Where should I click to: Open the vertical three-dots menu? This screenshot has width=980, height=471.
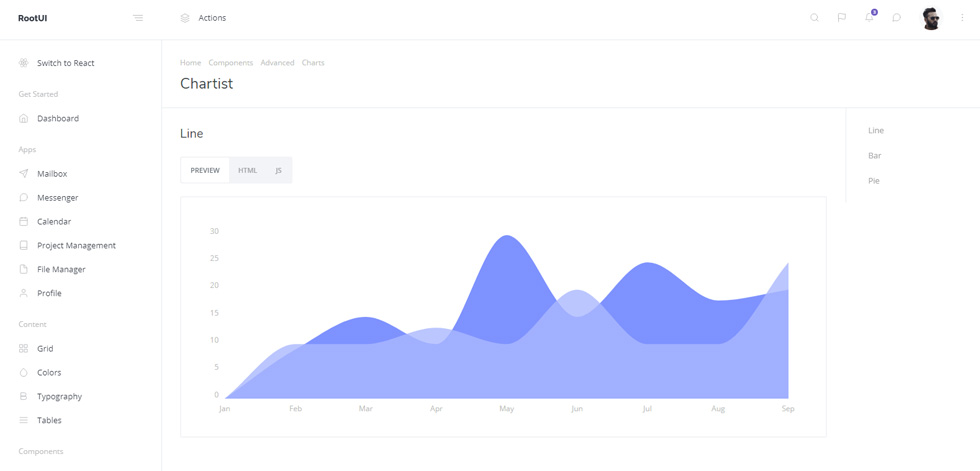[962, 18]
